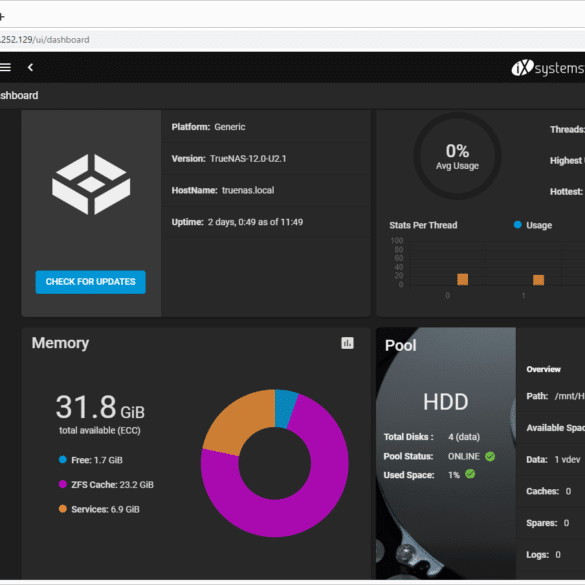Open the hamburger side menu
The width and height of the screenshot is (585, 585).
[x=5, y=68]
